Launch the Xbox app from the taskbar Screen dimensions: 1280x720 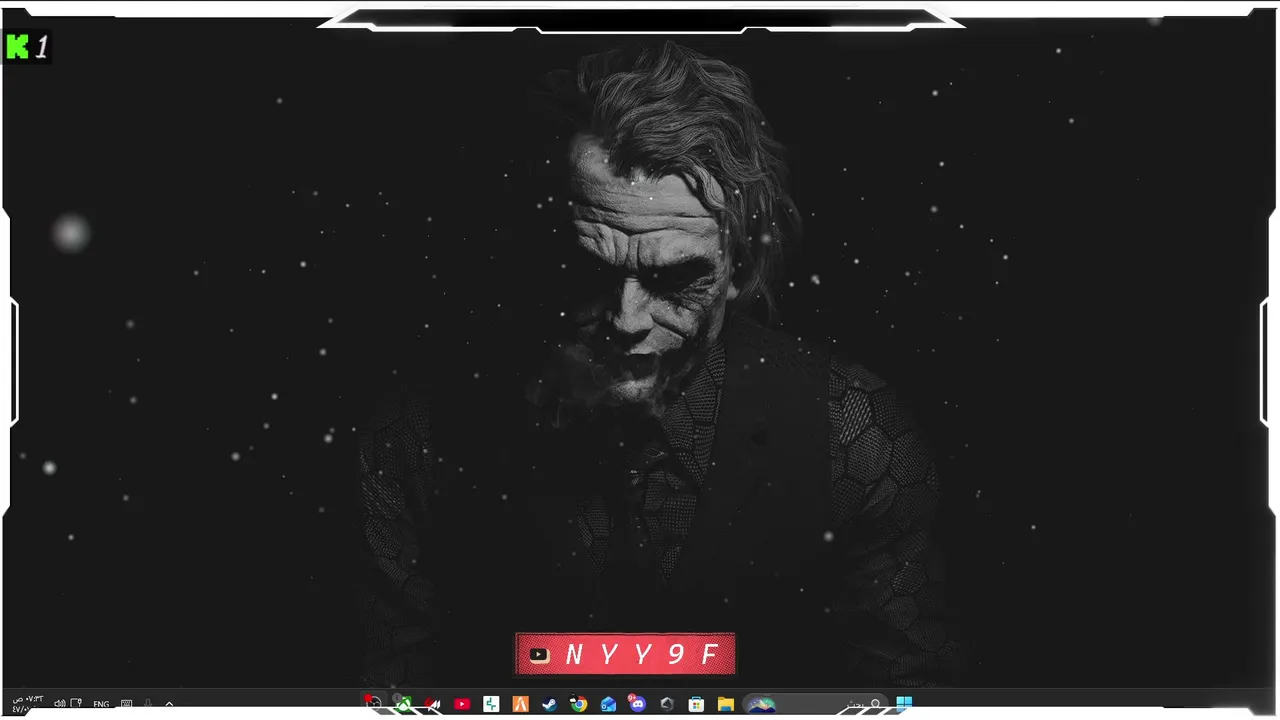[403, 703]
